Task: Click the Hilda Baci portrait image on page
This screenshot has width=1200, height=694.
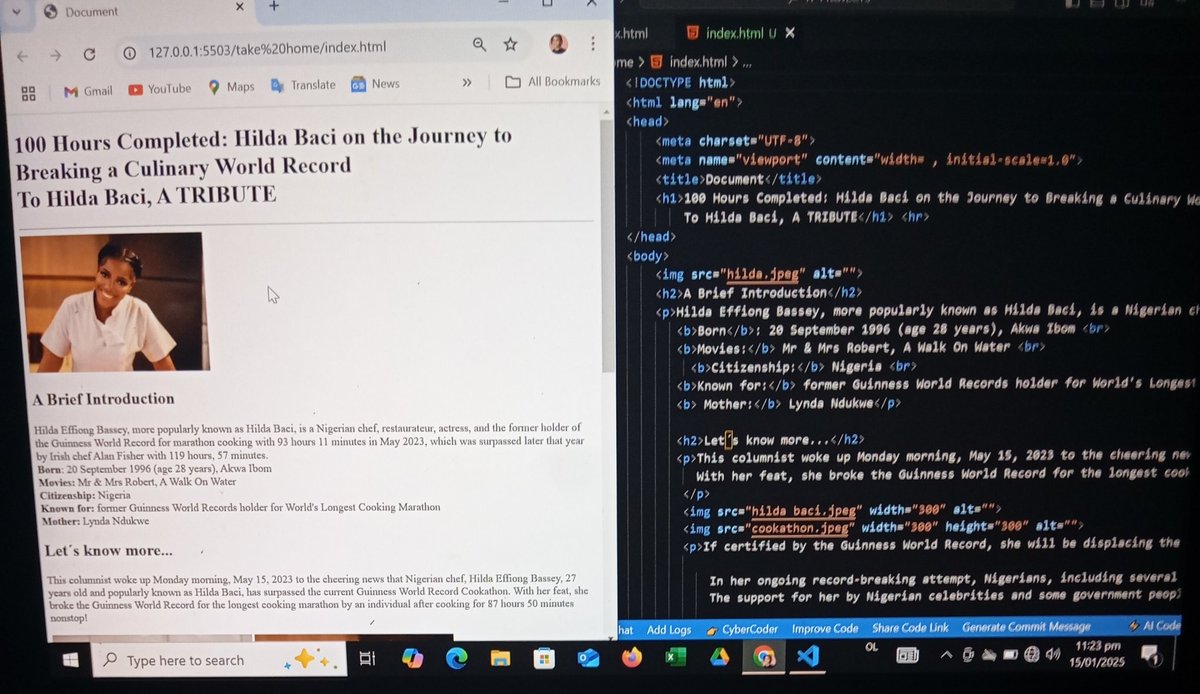Action: click(114, 302)
